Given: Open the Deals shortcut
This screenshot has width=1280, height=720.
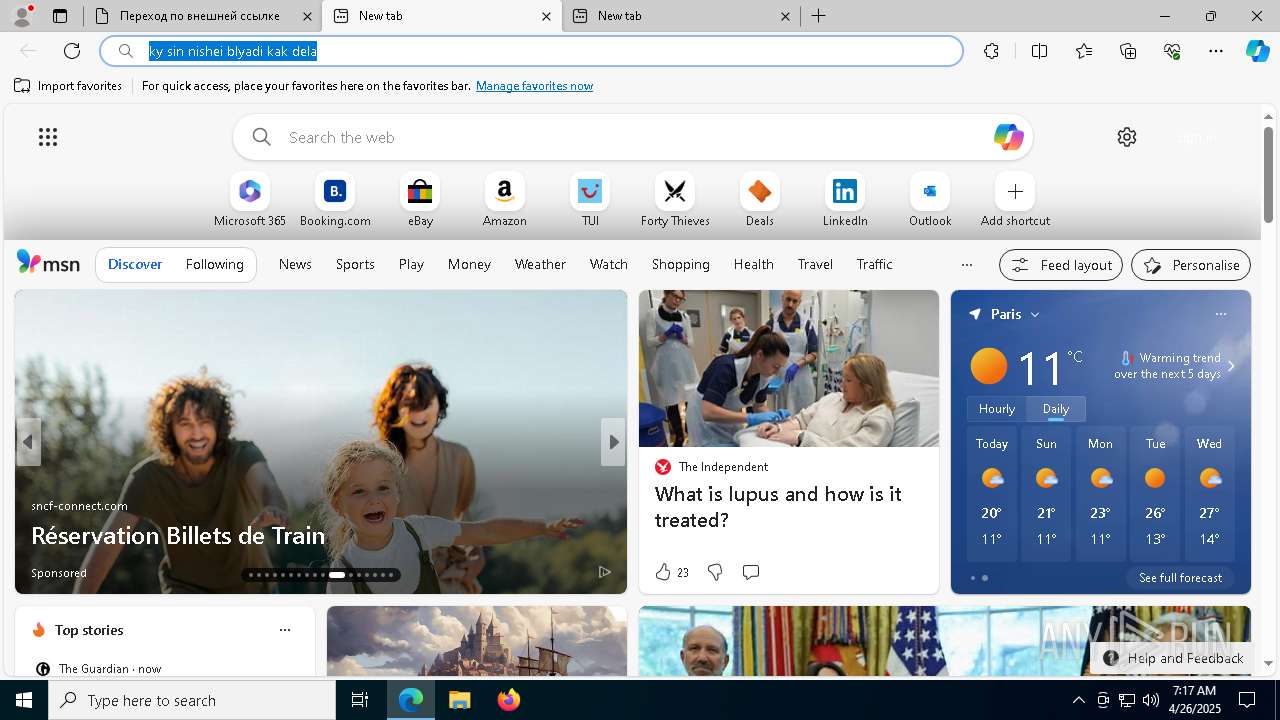Looking at the screenshot, I should 760,200.
